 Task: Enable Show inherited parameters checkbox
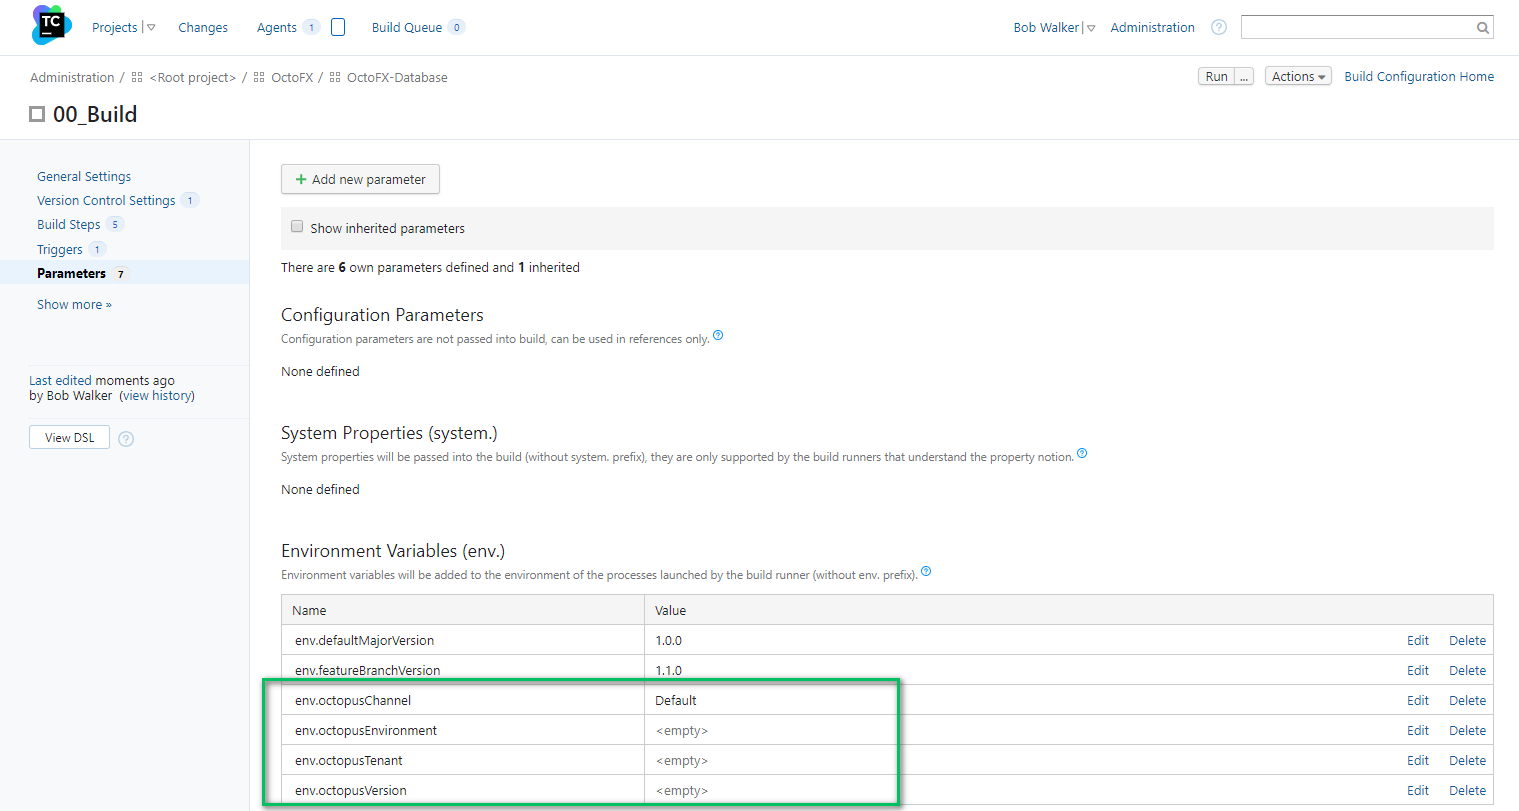click(x=297, y=227)
